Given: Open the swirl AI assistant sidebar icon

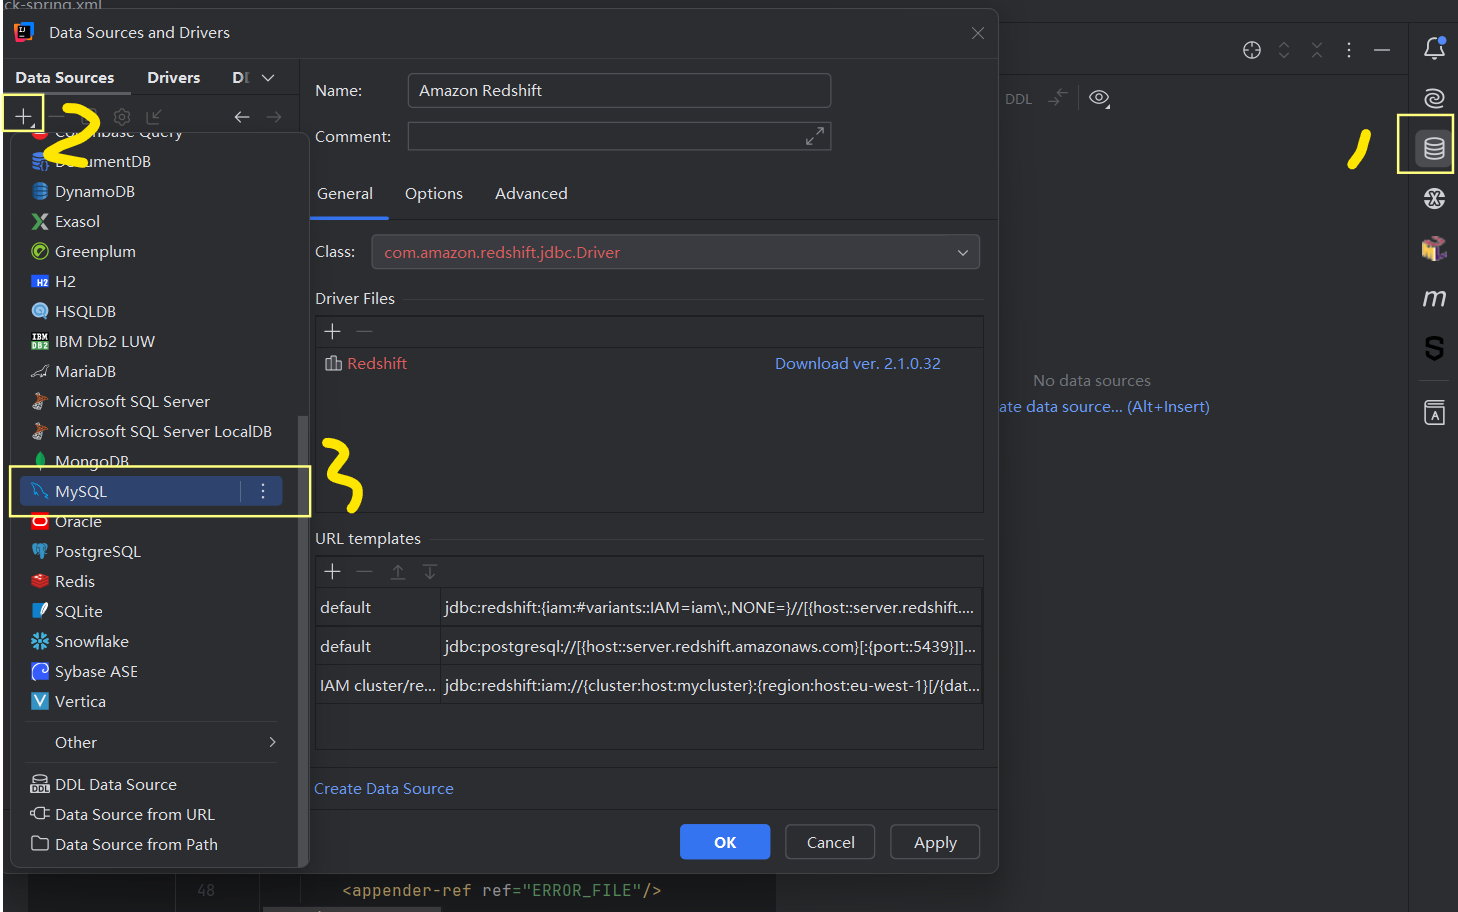Looking at the screenshot, I should [1434, 98].
